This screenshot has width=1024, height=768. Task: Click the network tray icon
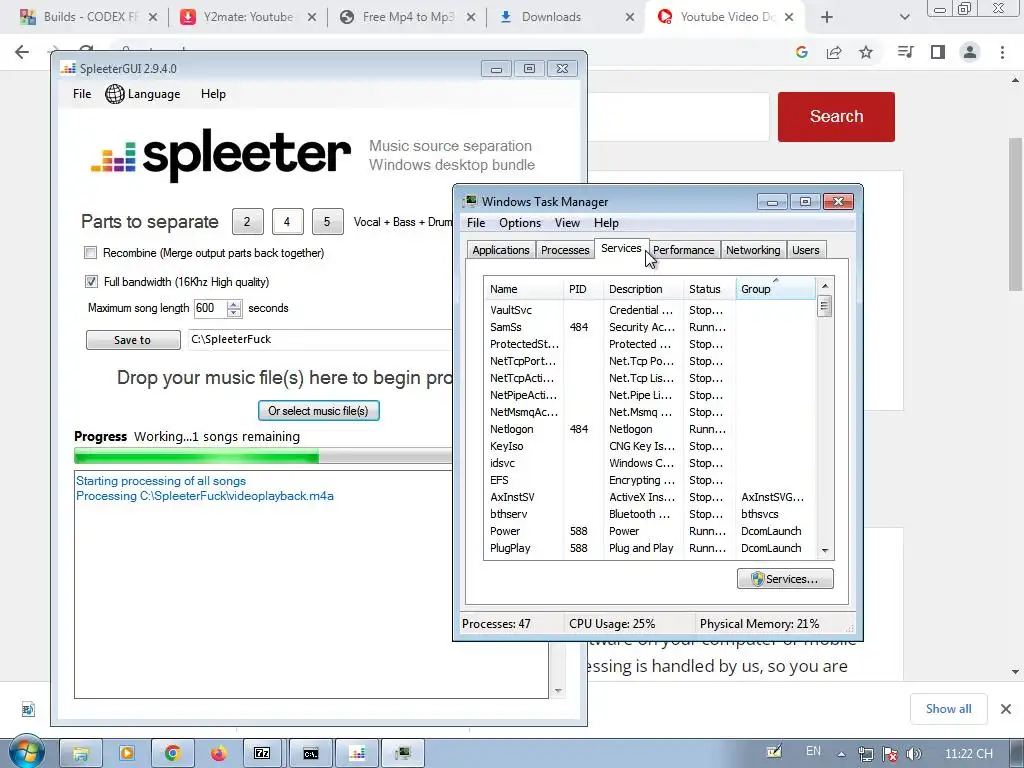(866, 754)
